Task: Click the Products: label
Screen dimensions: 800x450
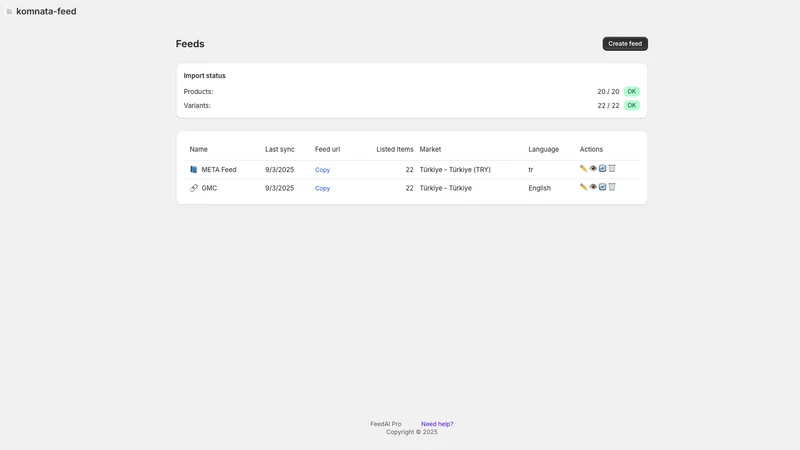Action: coord(198,91)
